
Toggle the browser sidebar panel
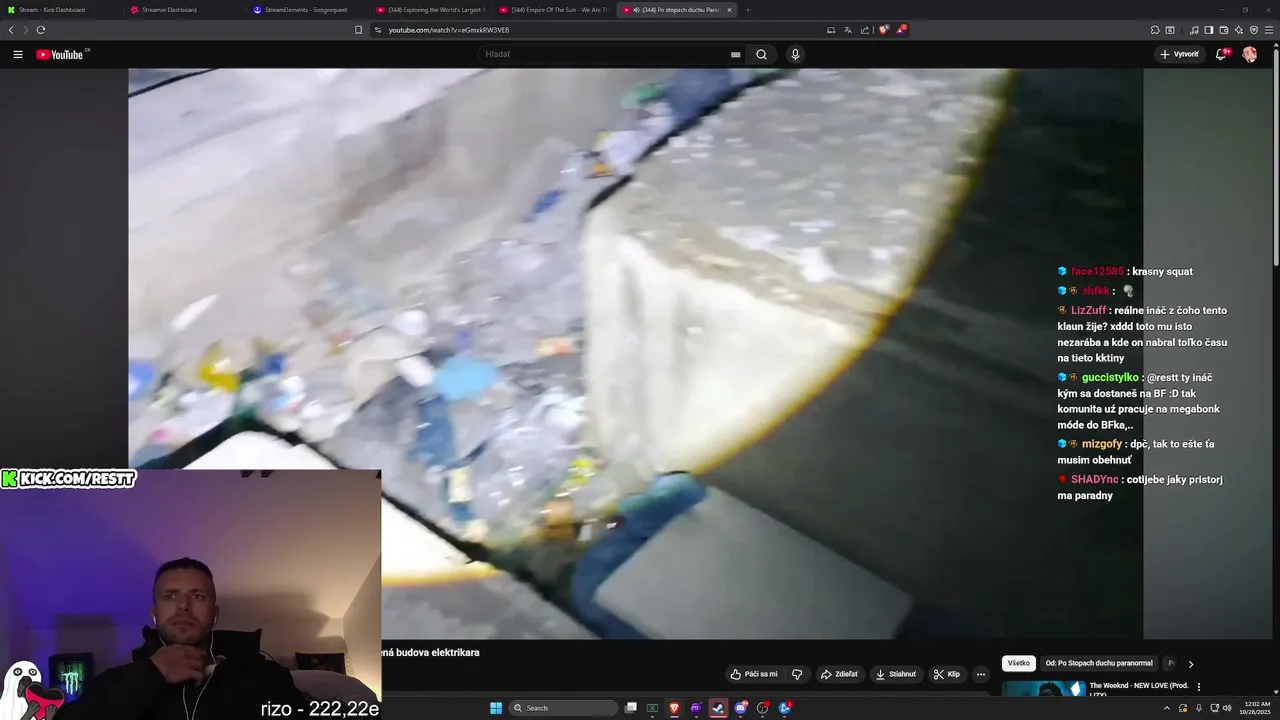1209,30
